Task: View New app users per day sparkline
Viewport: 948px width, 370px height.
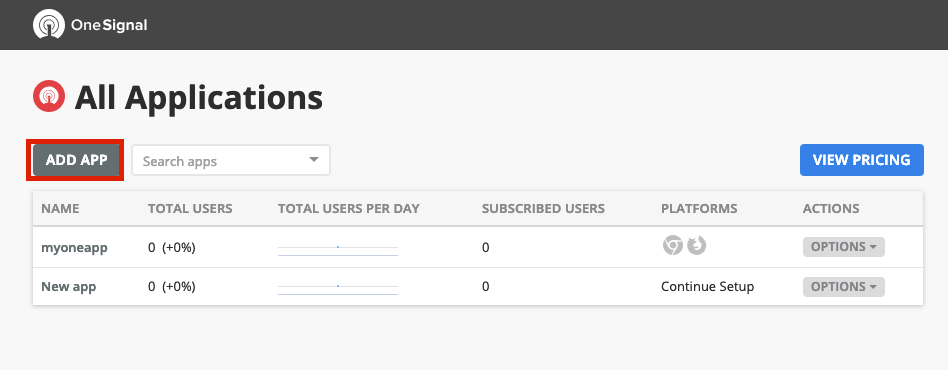Action: (338, 287)
